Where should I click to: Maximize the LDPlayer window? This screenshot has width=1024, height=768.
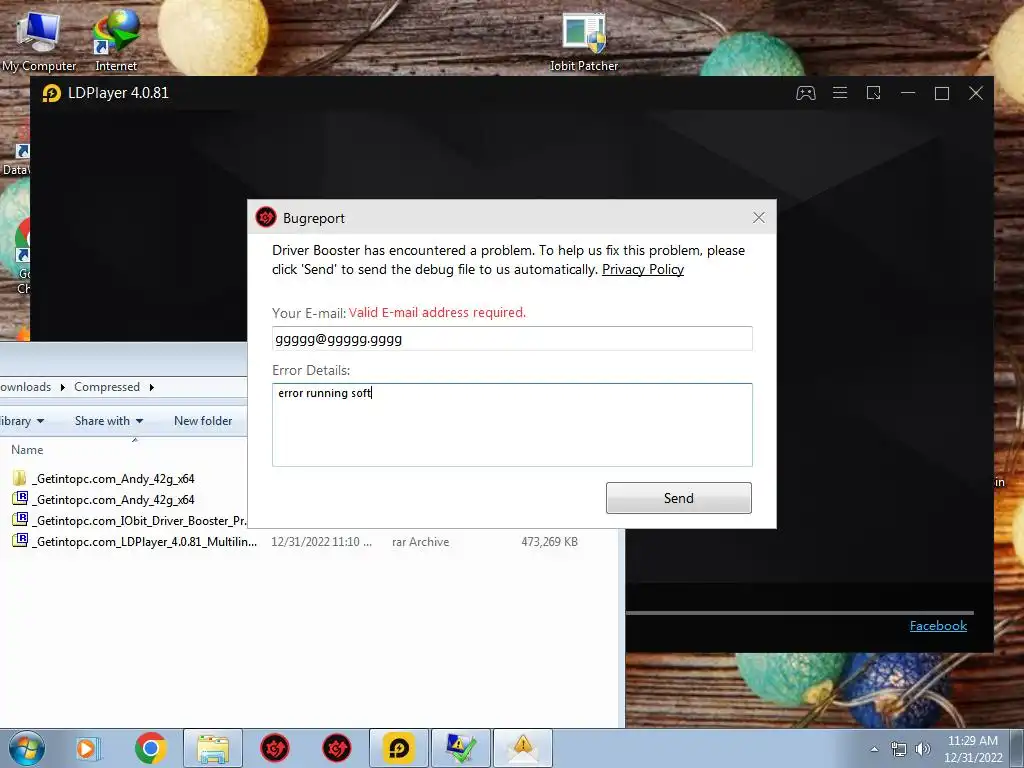tap(942, 93)
